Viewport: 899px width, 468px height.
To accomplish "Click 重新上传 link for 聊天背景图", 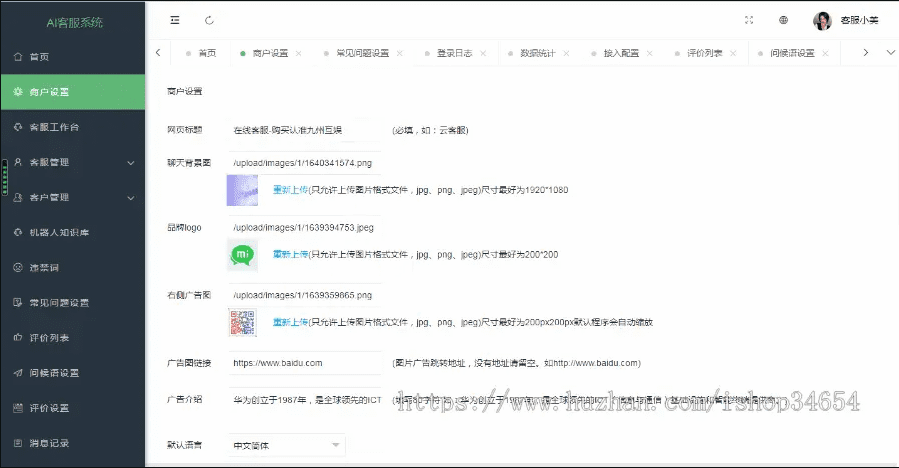I will tap(290, 188).
